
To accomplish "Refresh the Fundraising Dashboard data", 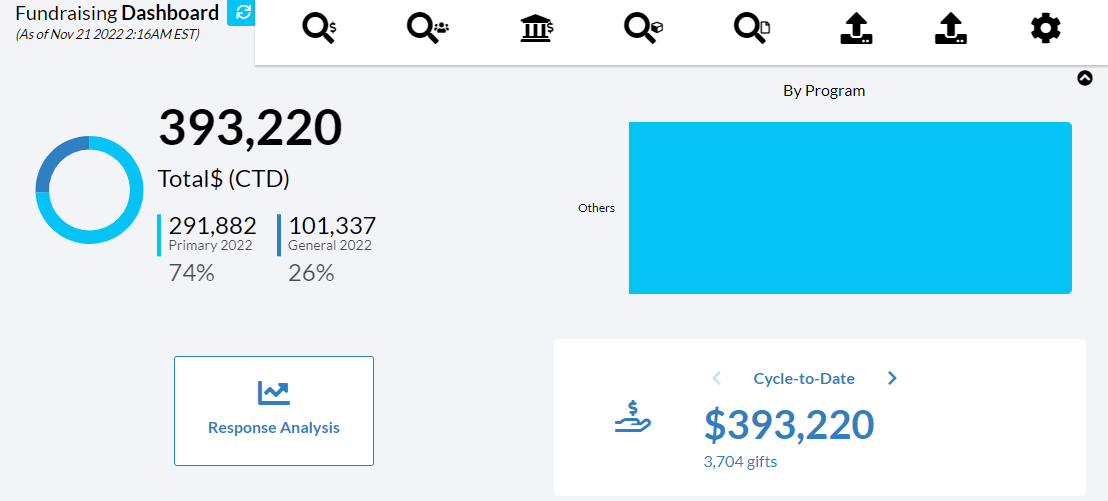I will pyautogui.click(x=242, y=12).
